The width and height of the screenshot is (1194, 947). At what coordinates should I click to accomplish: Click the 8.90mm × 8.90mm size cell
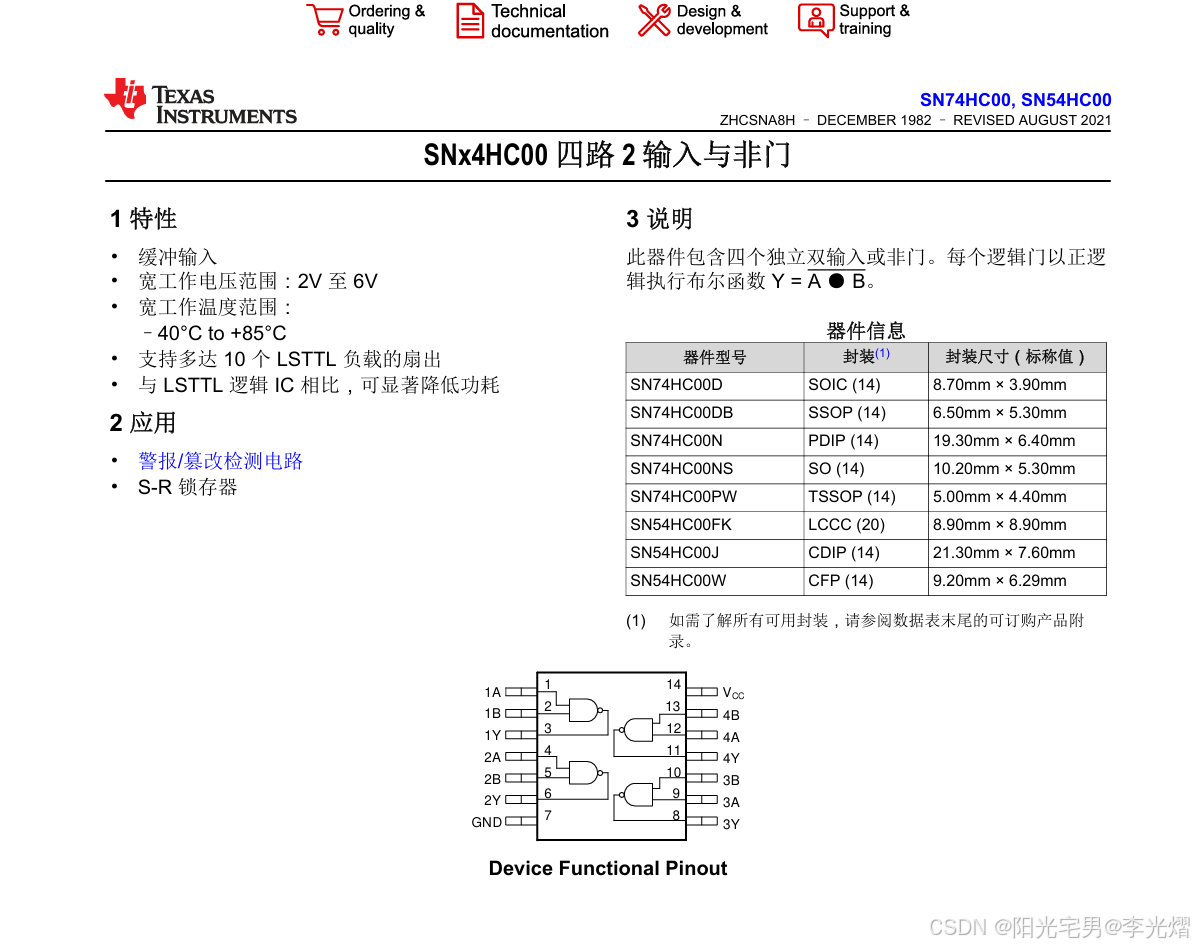(1017, 525)
